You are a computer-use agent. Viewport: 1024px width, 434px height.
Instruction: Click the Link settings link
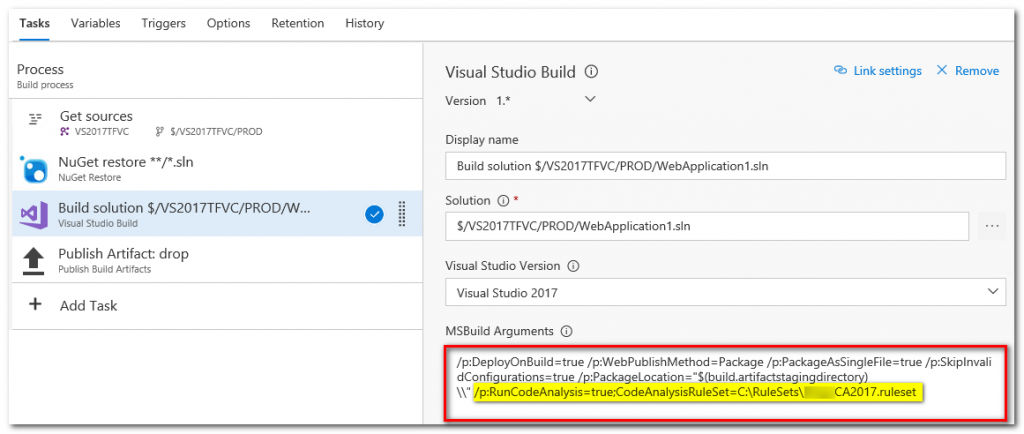877,71
